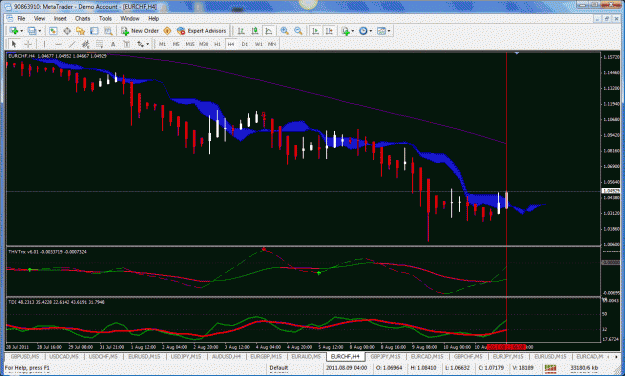Select the Fibonacci Retracement tool

point(99,44)
